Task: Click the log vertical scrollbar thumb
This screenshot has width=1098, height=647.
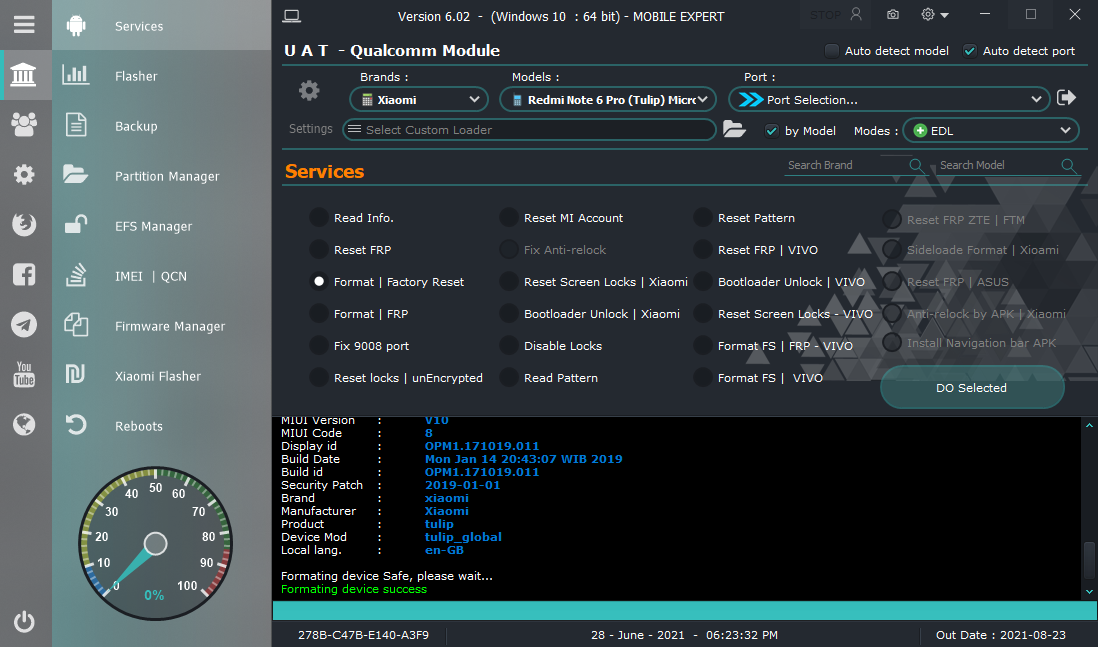Action: 1089,561
